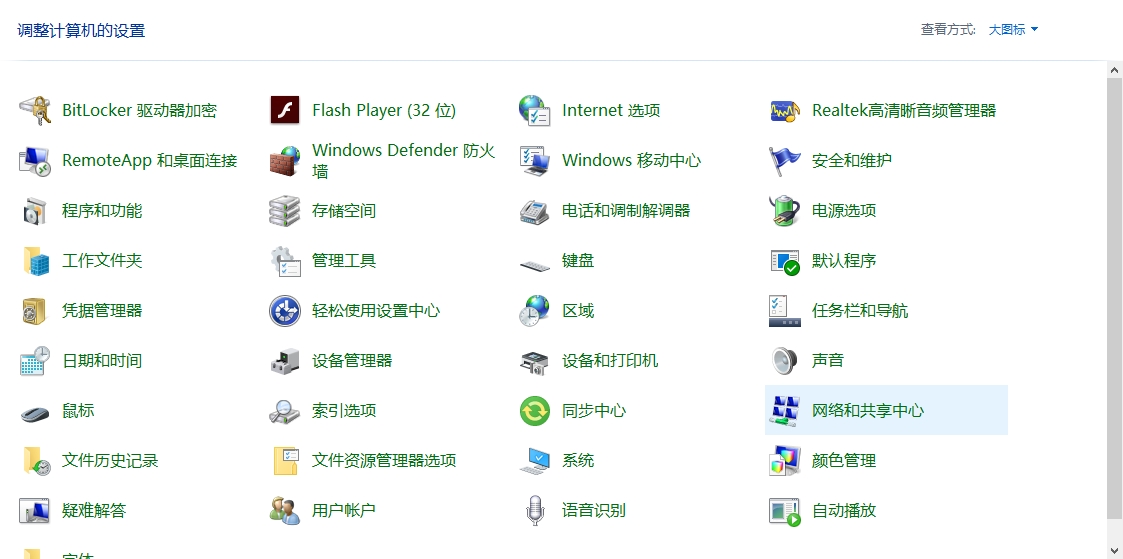Open the 轻松使用设置中心 icon
This screenshot has height=559, width=1123.
pos(284,311)
